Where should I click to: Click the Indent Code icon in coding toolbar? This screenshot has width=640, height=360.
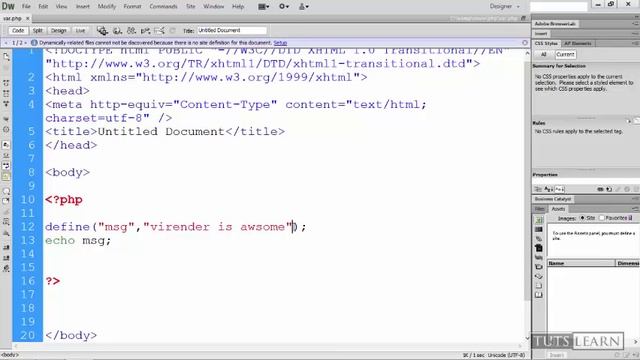6,247
